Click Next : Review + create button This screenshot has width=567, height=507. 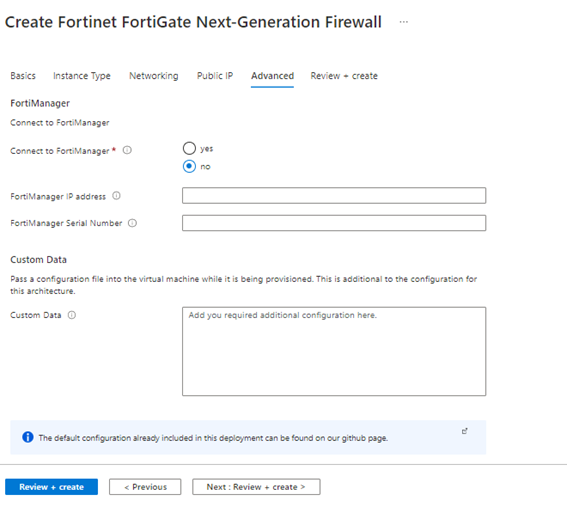pos(256,487)
